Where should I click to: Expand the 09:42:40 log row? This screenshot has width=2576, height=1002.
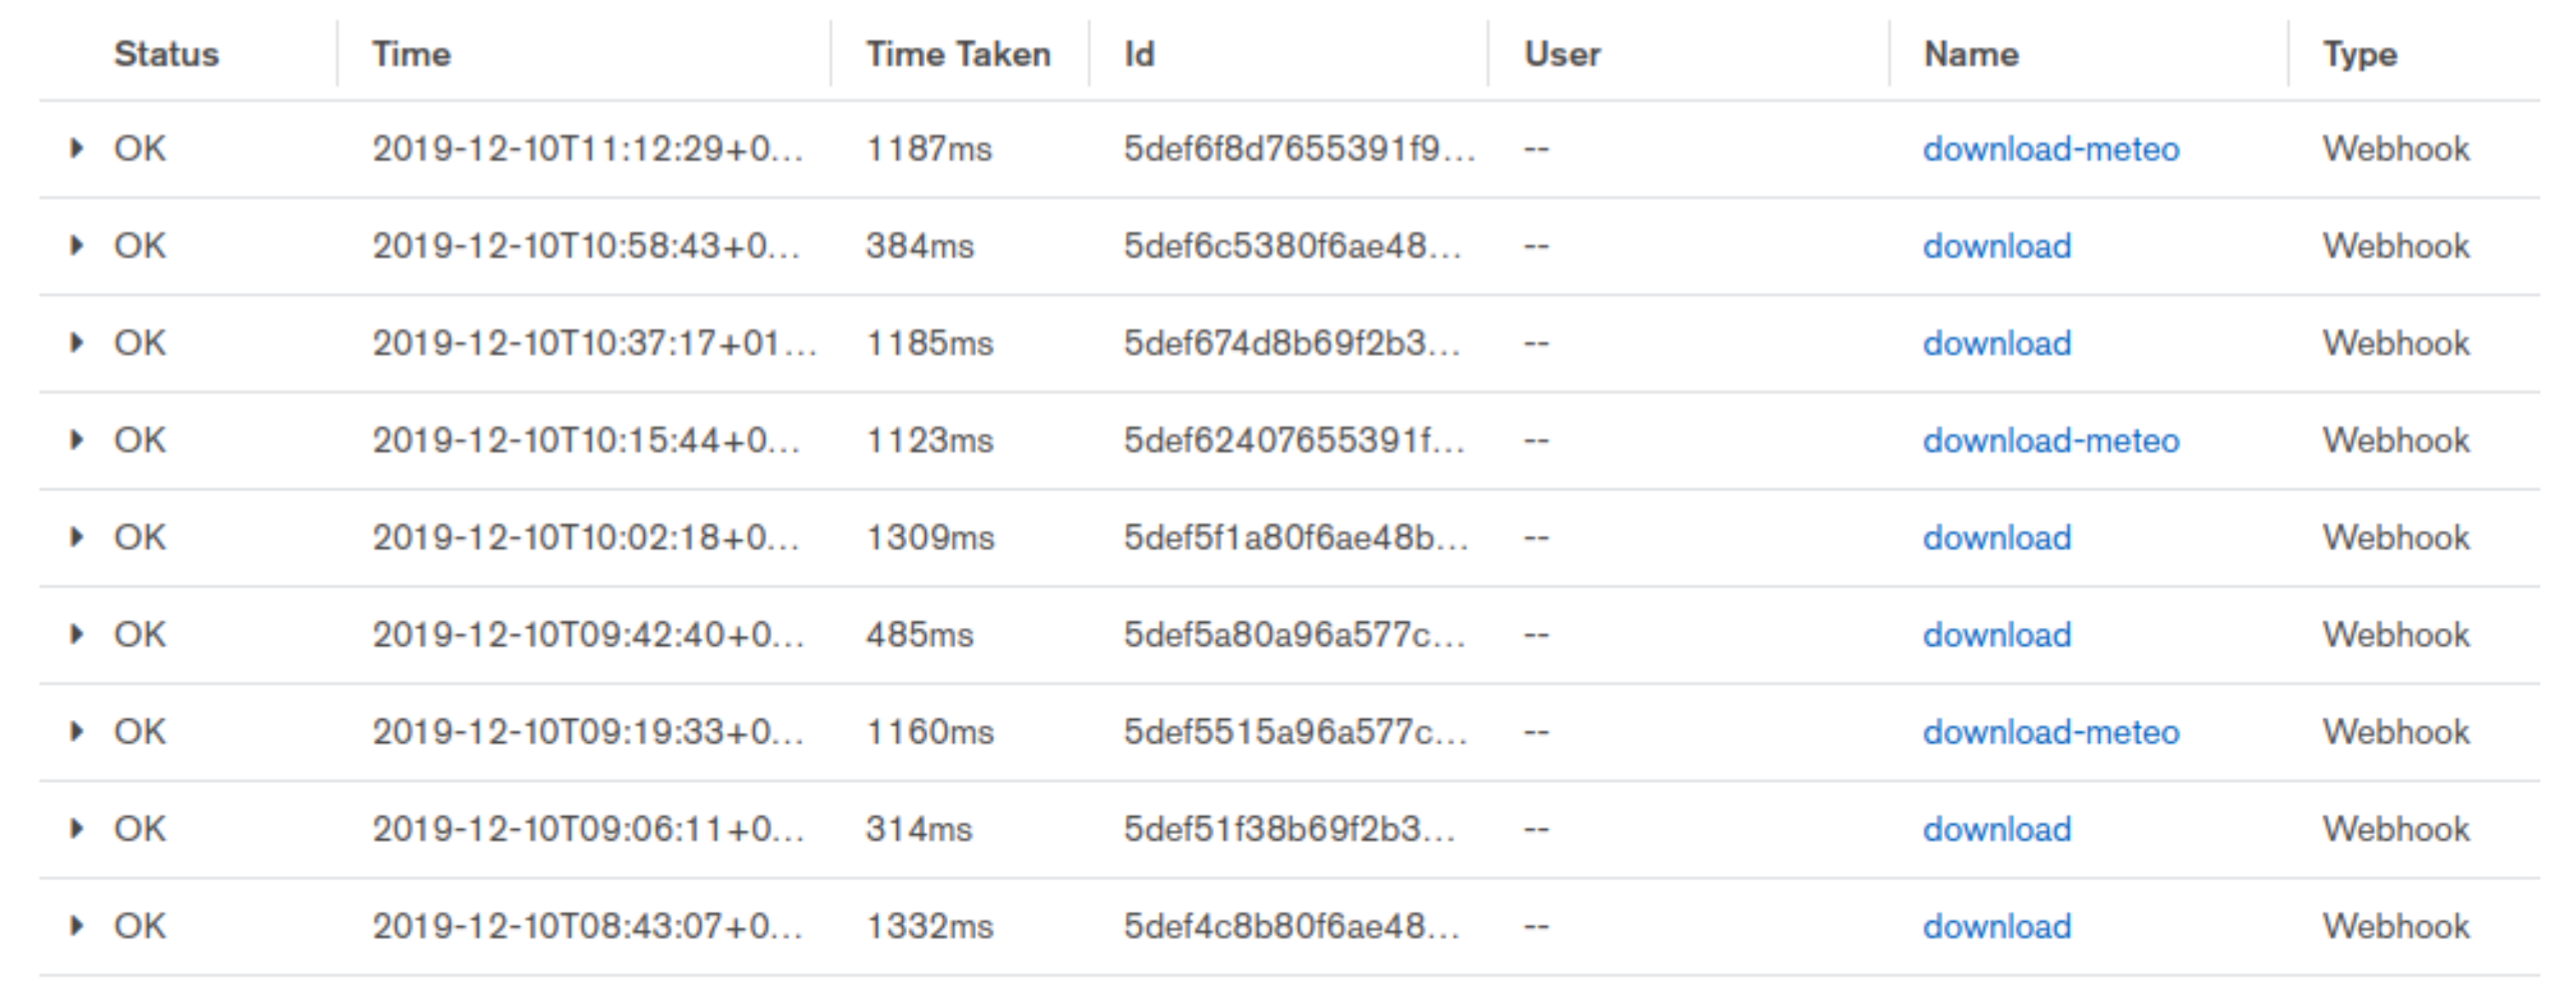click(76, 634)
